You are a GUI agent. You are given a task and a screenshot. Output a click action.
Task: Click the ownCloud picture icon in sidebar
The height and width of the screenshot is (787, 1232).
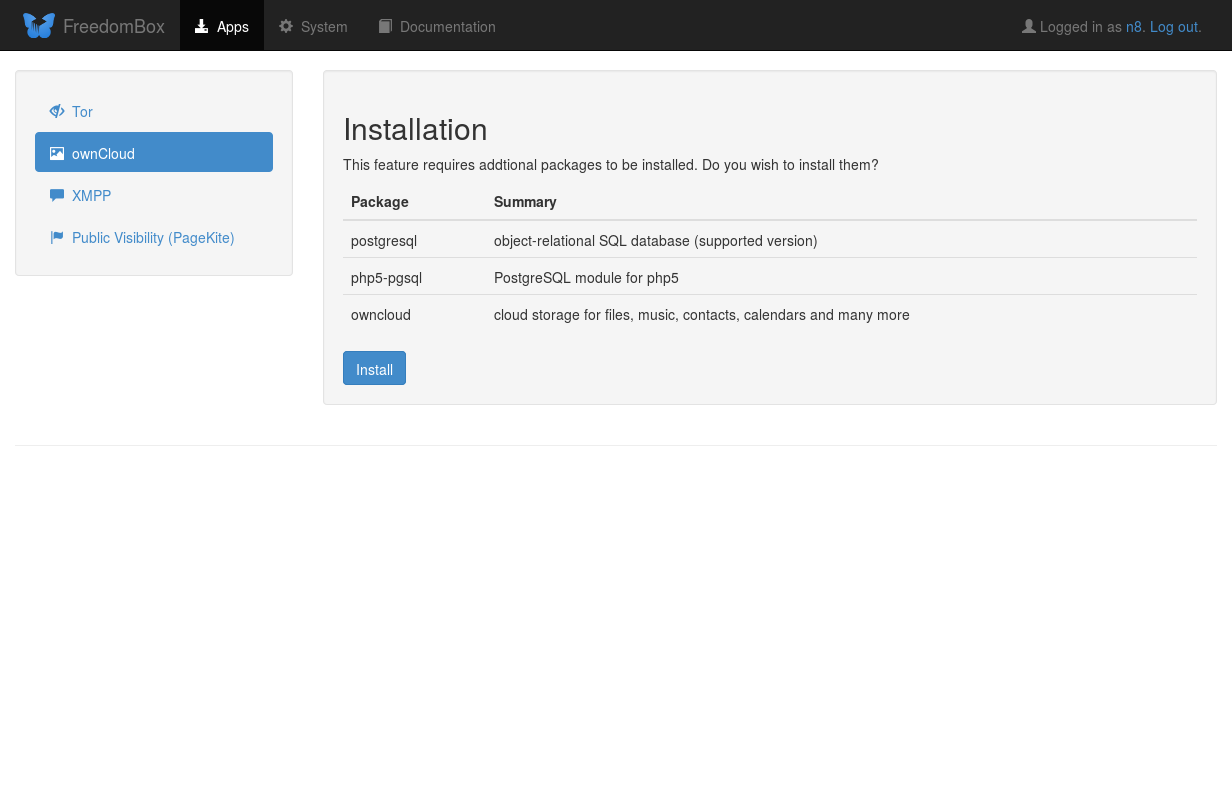click(x=57, y=154)
